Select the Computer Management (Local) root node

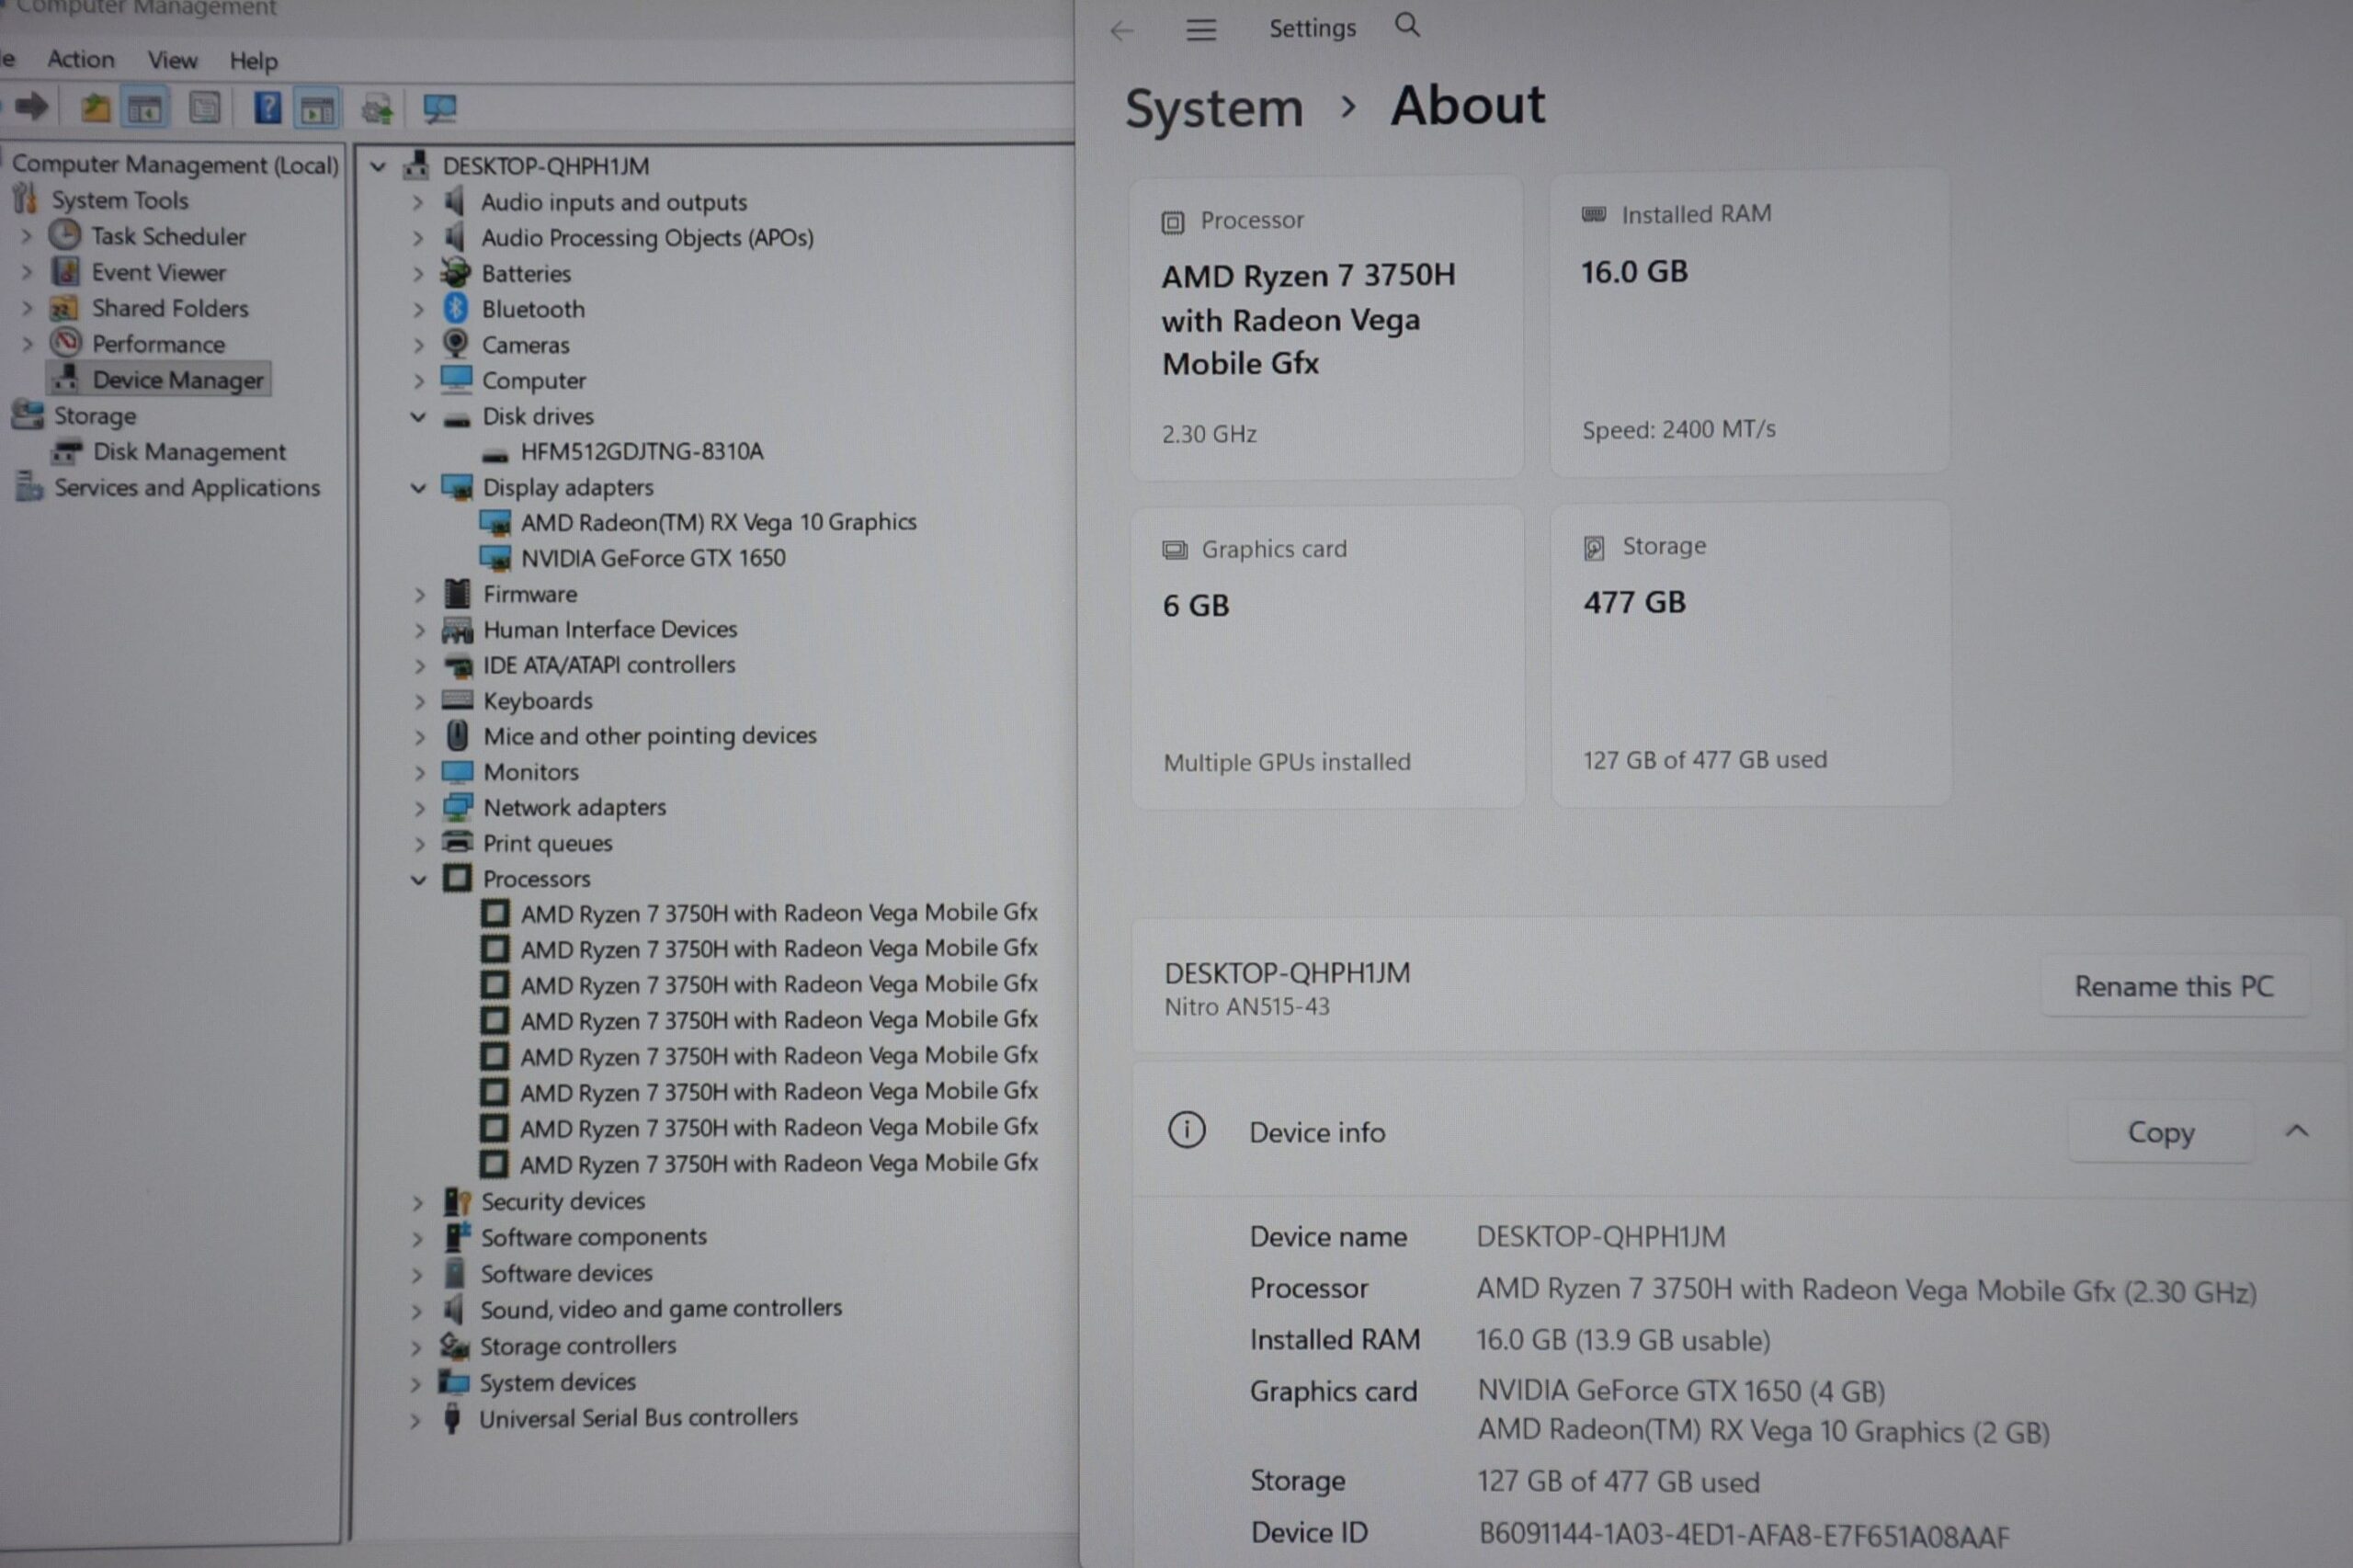175,164
